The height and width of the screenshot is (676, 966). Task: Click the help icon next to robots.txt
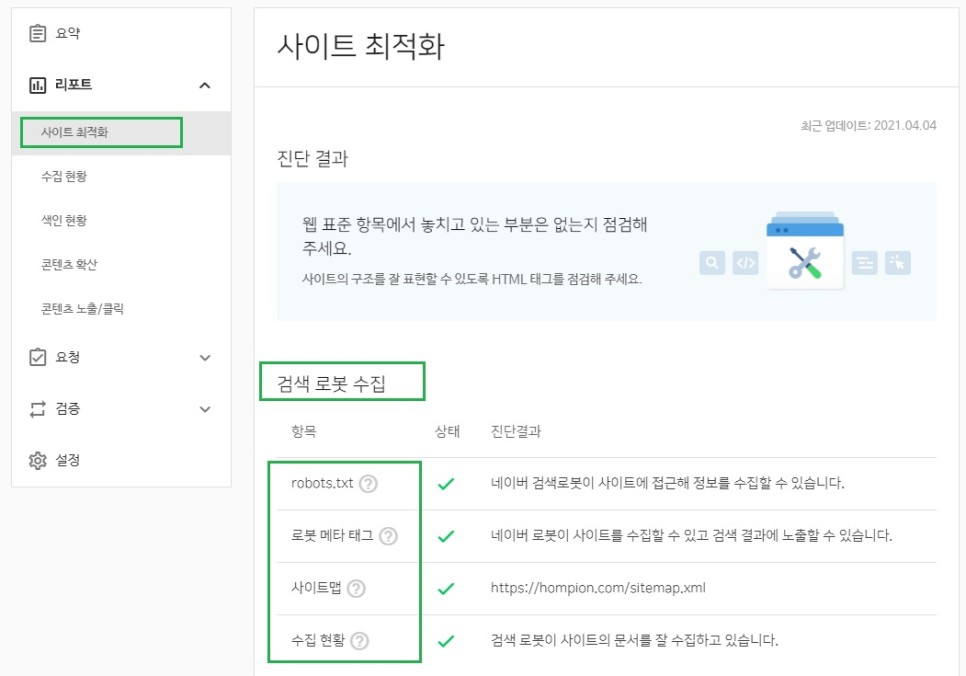(x=368, y=484)
